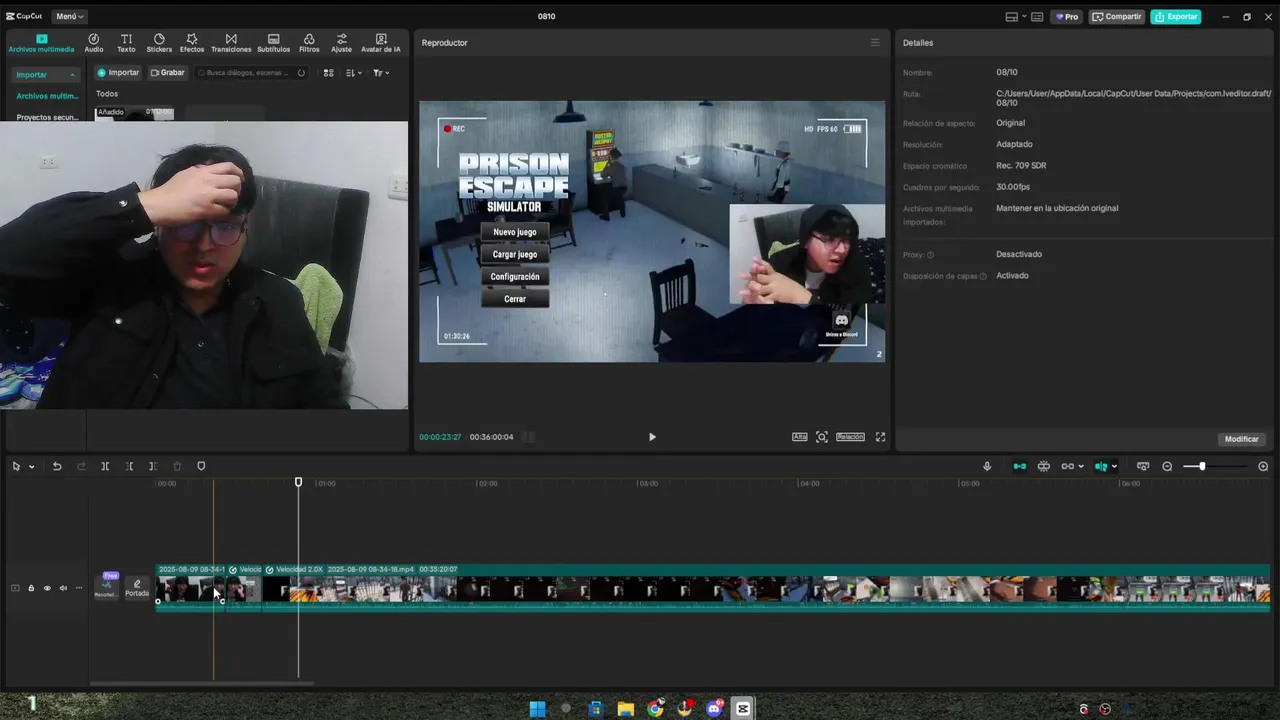This screenshot has height=720, width=1280.
Task: Zoom out the timeline with minus icon
Action: (1167, 467)
